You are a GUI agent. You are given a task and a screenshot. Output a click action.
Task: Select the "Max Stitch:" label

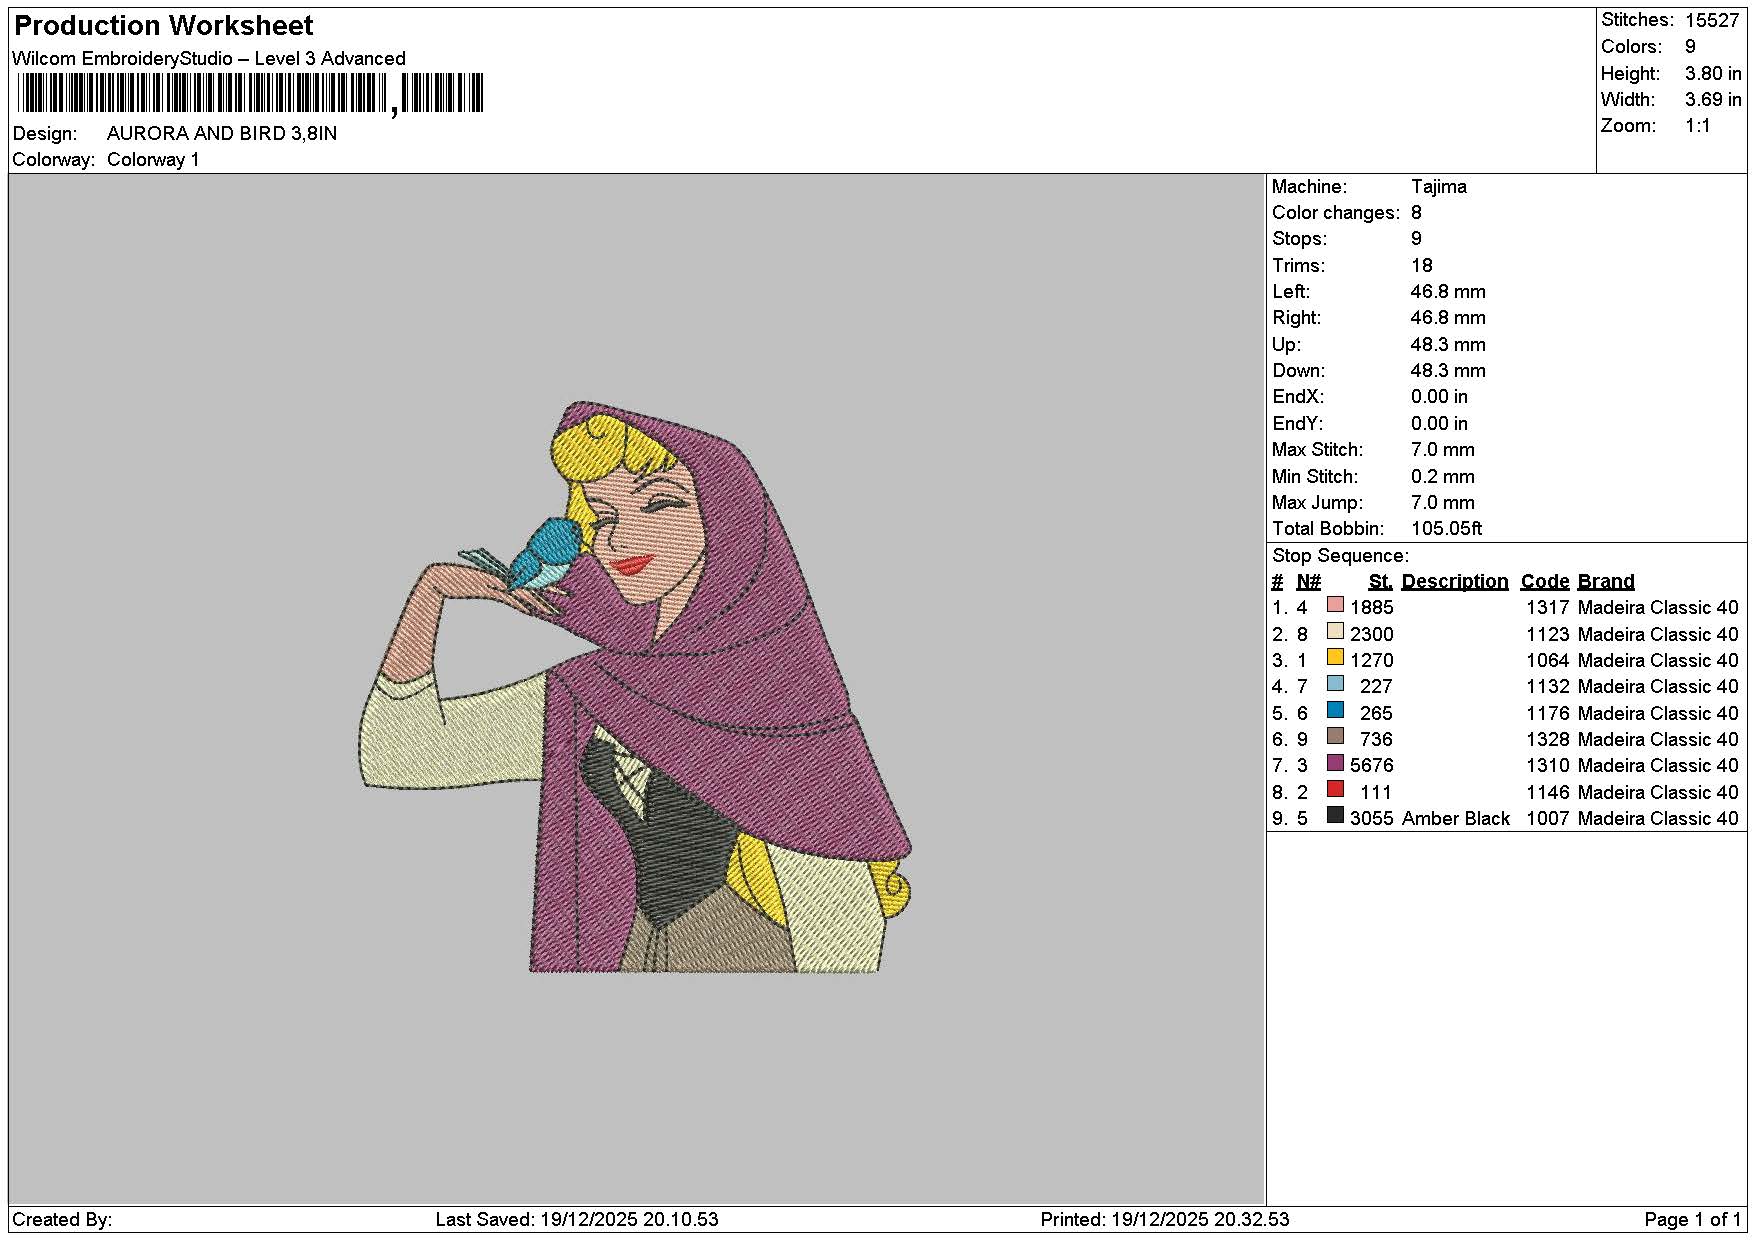tap(1318, 450)
